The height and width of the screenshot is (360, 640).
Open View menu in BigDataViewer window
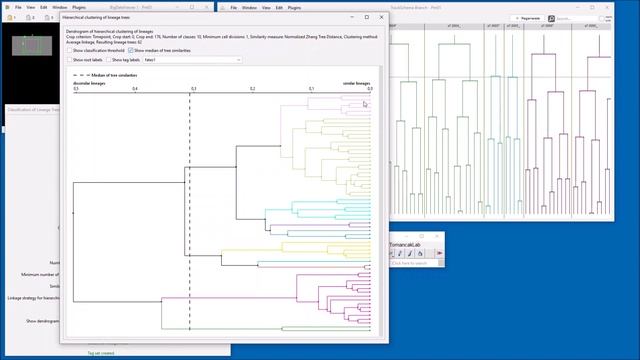31,7
